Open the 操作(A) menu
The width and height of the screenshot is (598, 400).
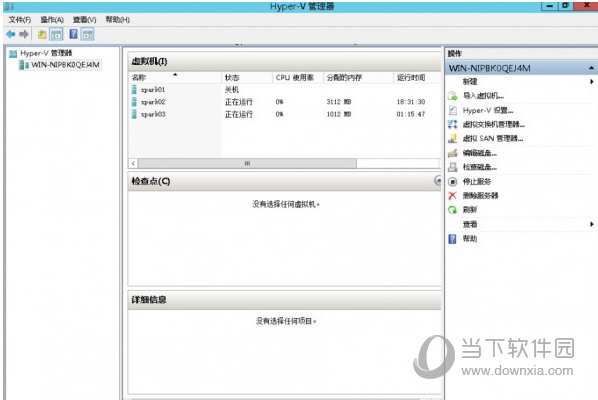pyautogui.click(x=52, y=19)
